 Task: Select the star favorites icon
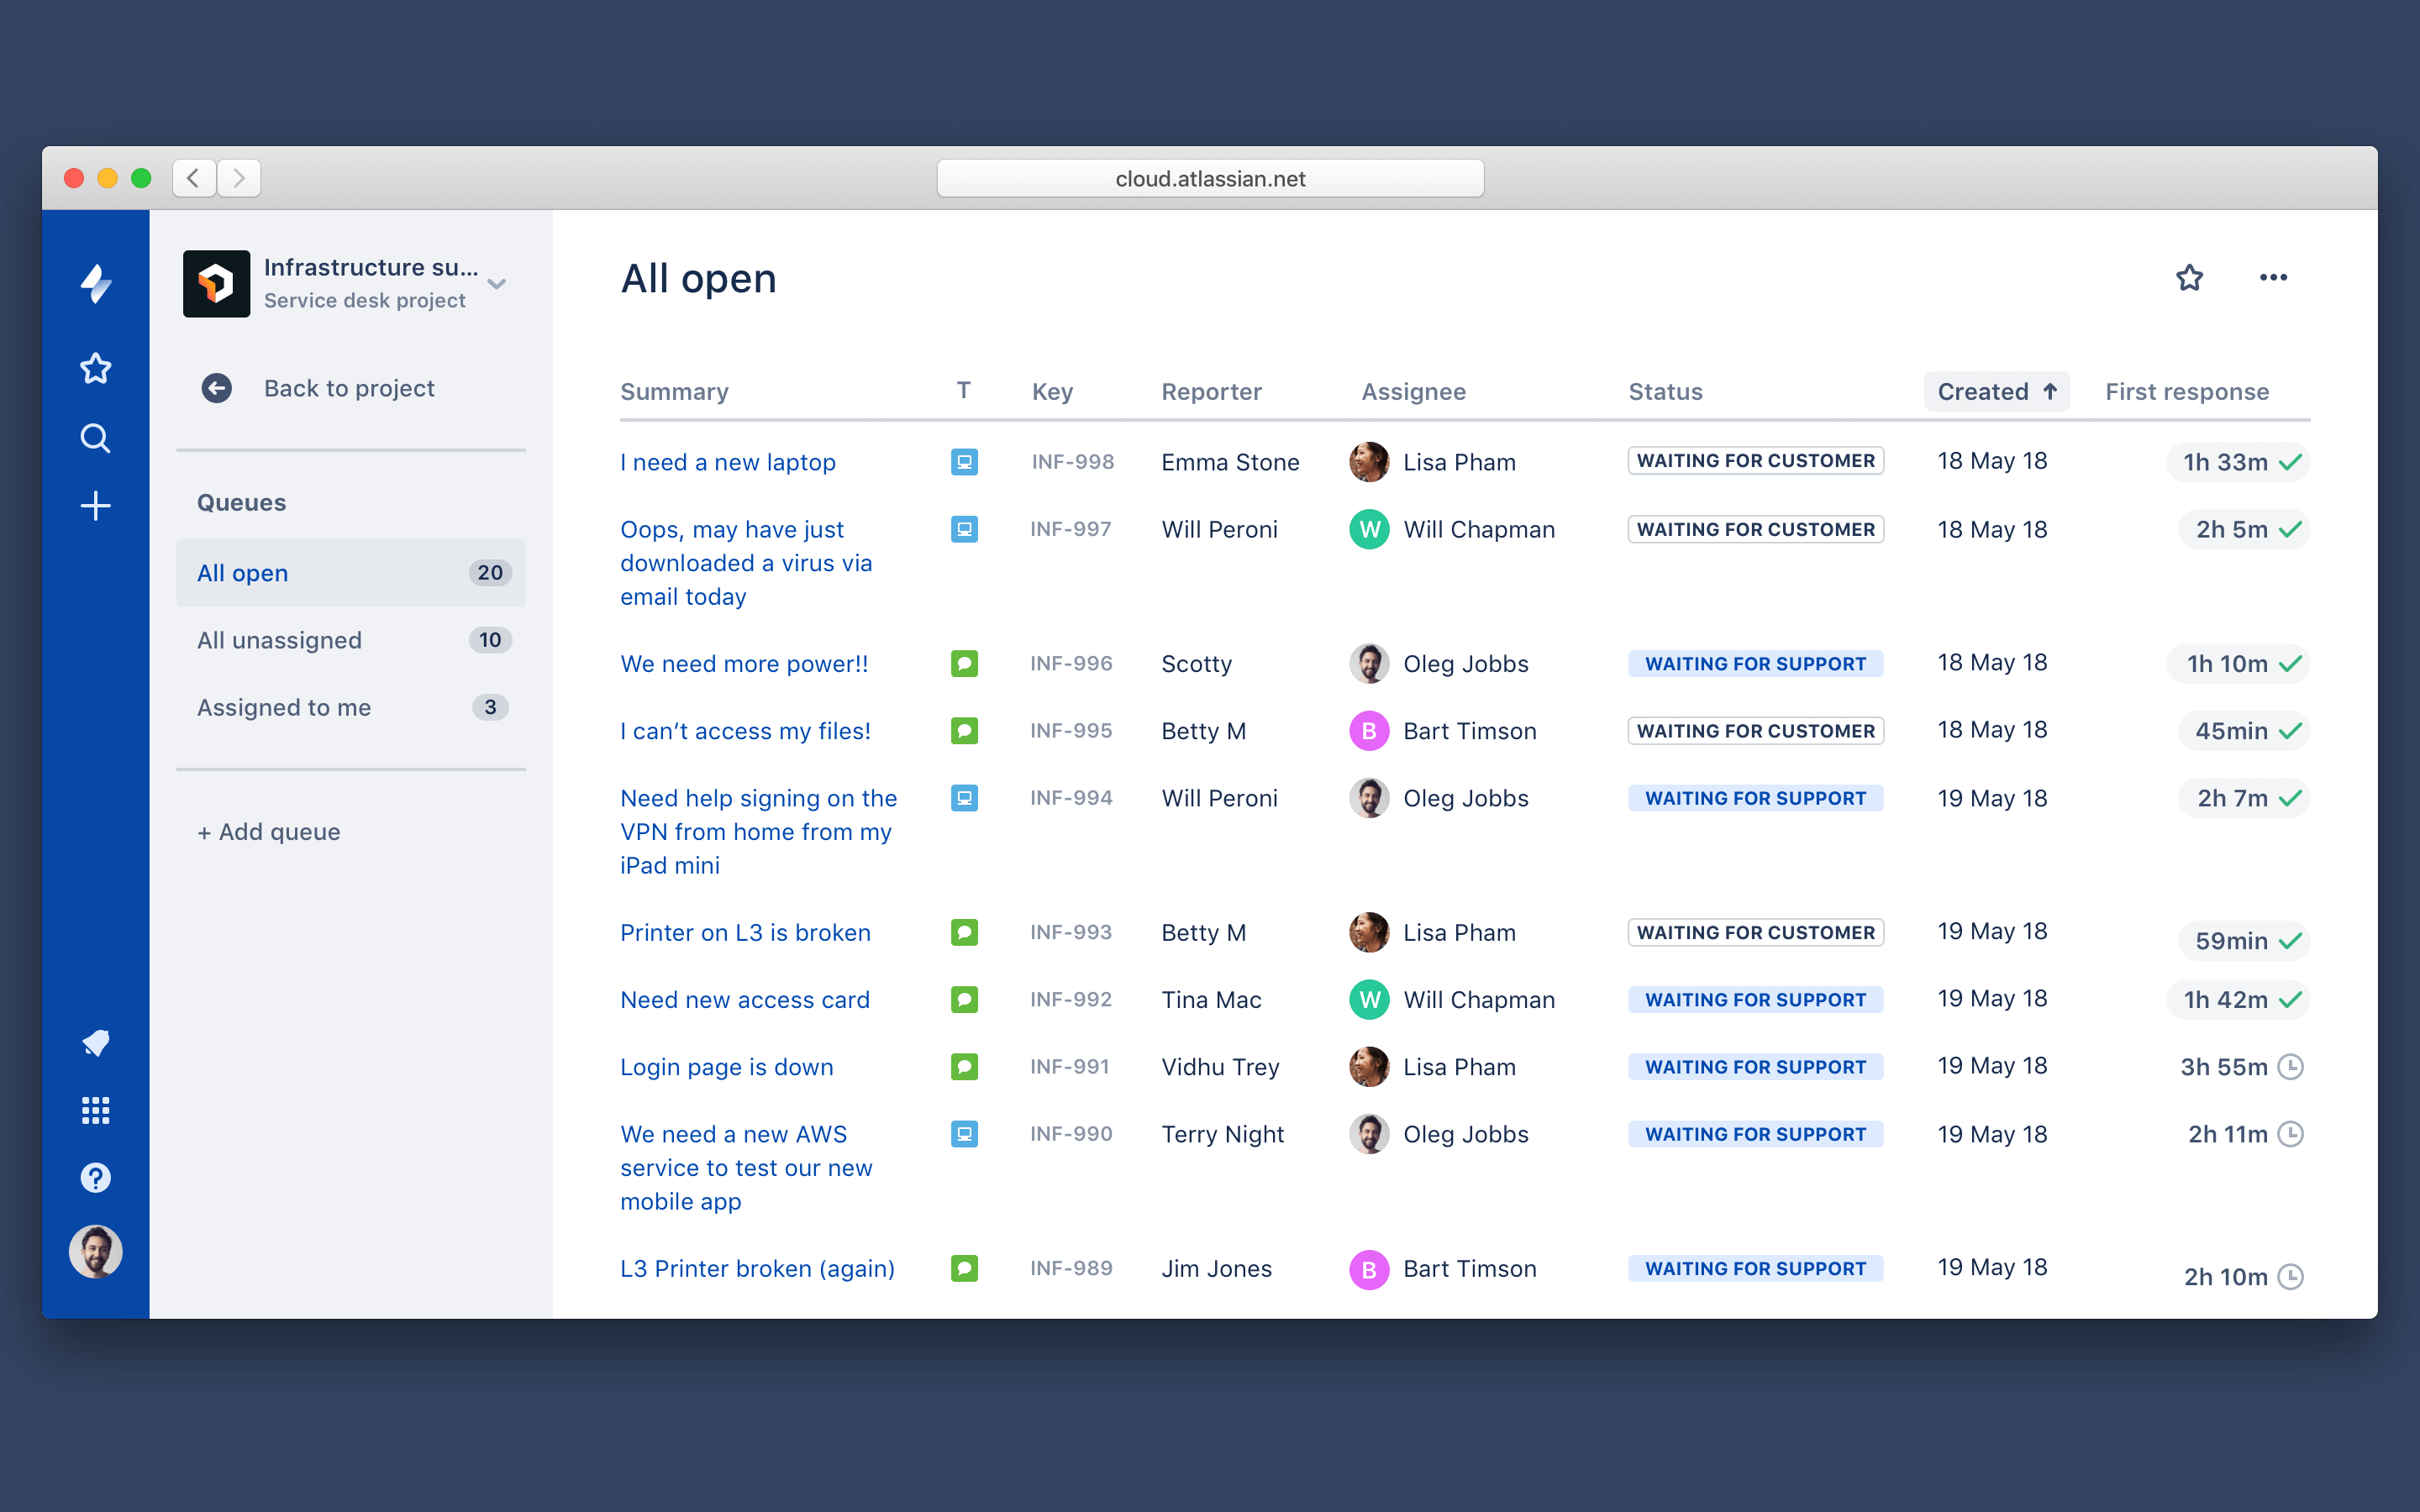click(x=2188, y=277)
